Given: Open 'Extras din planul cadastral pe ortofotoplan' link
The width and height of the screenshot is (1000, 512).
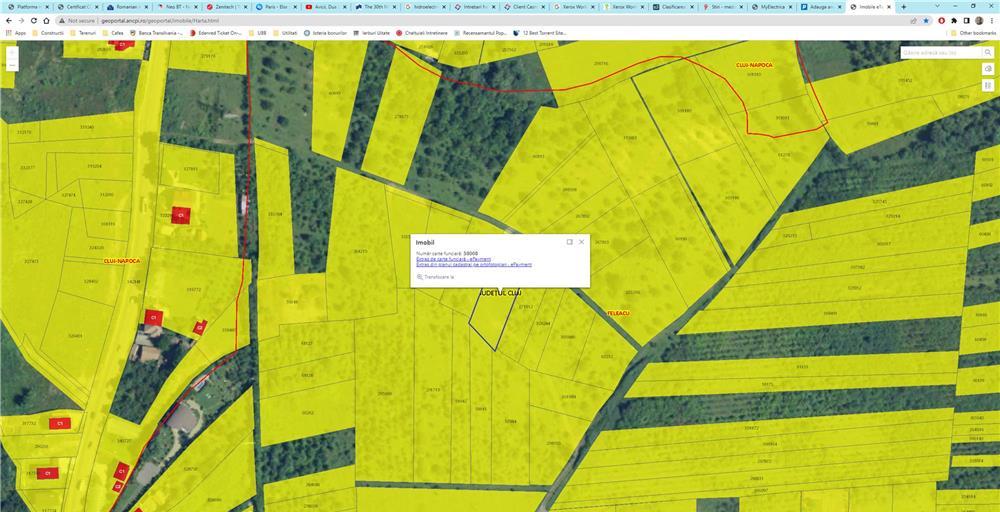Looking at the screenshot, I should tap(474, 264).
